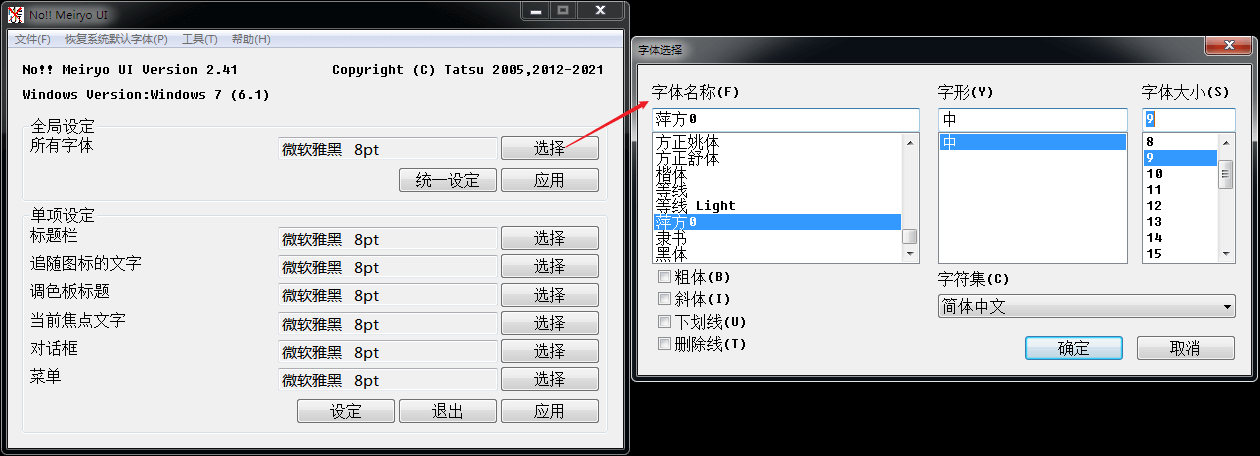Click the 菜单 font display field
1260x456 pixels.
387,380
